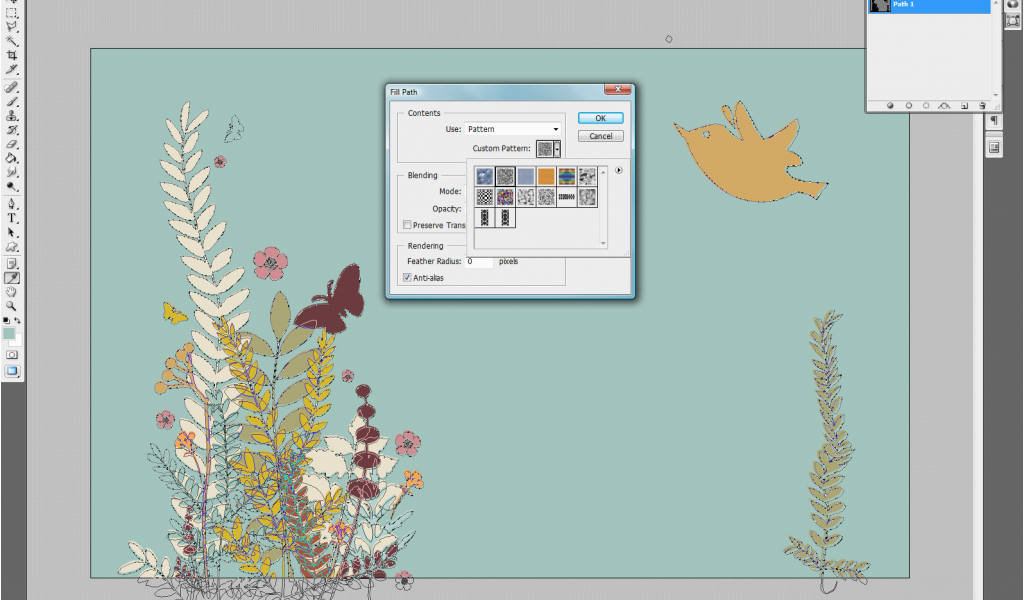
Task: Click the Magic Wand tool
Action: 12,41
